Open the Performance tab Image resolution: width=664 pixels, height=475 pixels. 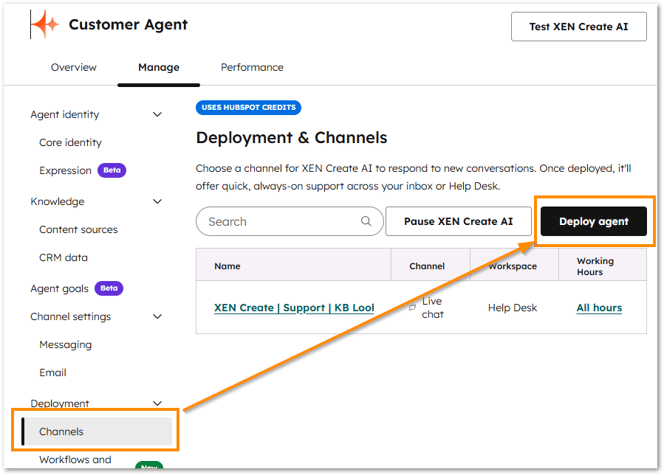pyautogui.click(x=252, y=67)
